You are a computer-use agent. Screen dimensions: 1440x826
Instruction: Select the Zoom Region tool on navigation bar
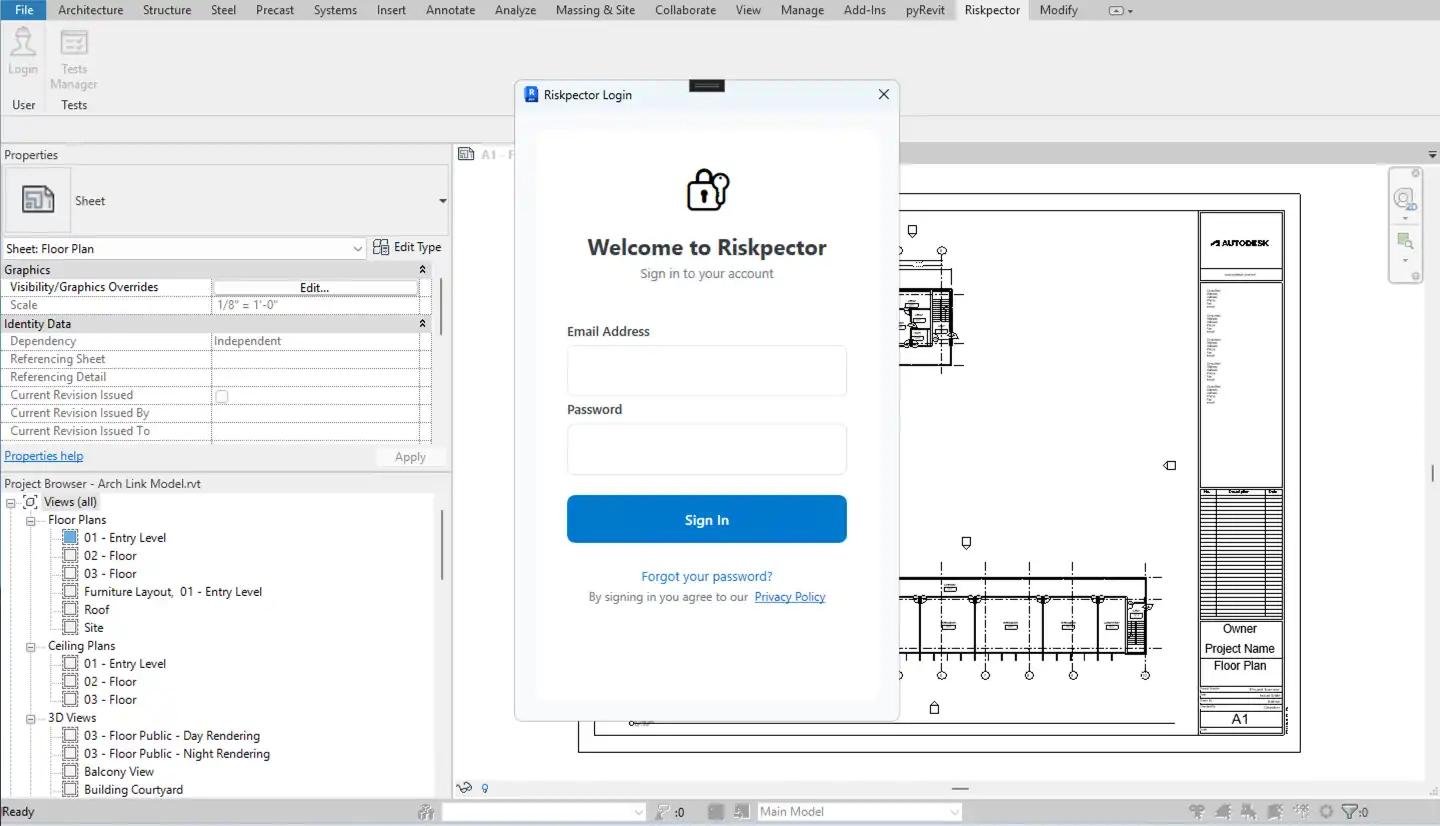(x=1405, y=240)
